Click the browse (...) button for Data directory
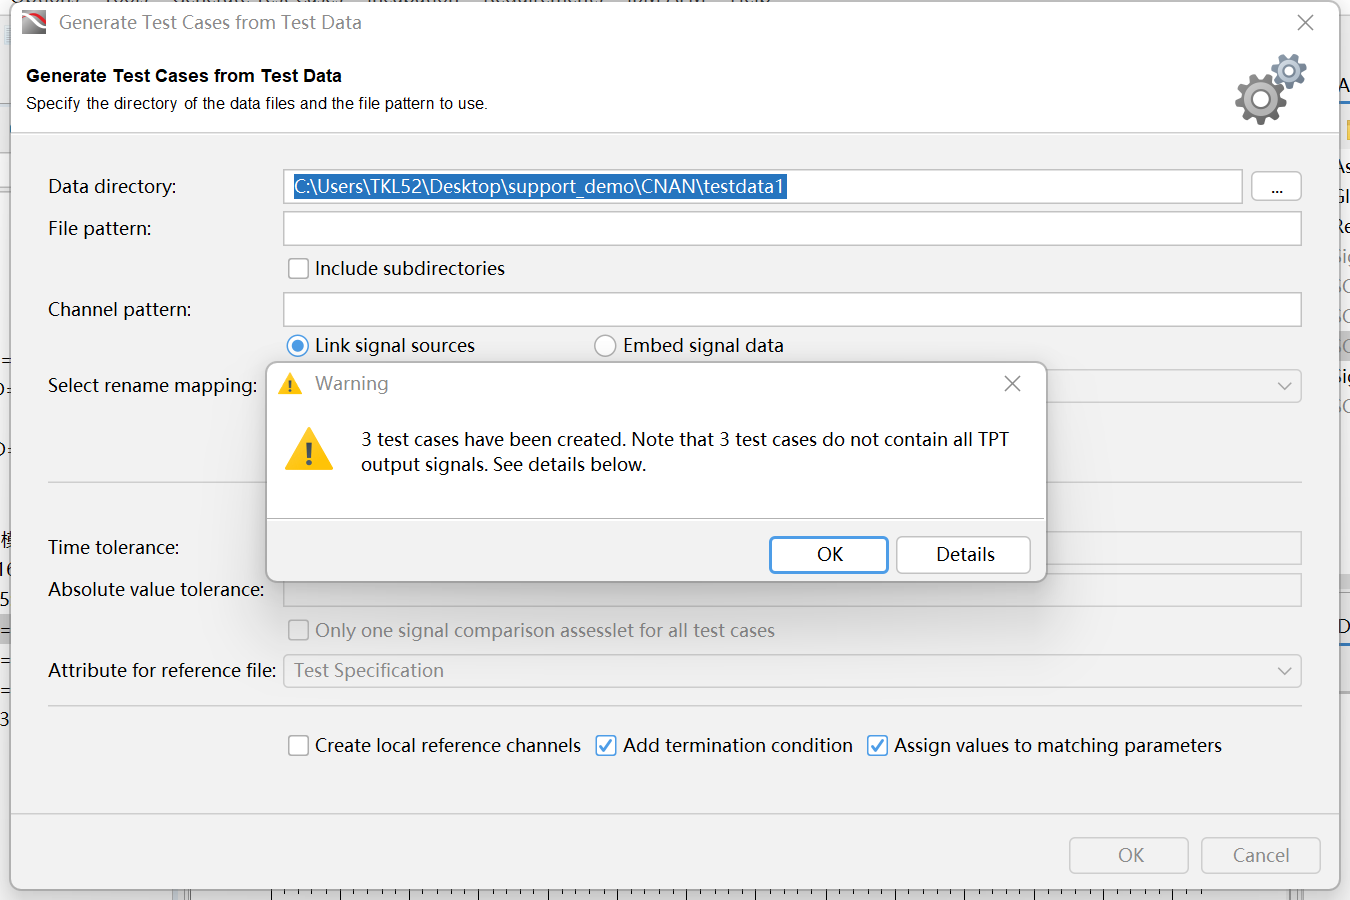 coord(1276,187)
